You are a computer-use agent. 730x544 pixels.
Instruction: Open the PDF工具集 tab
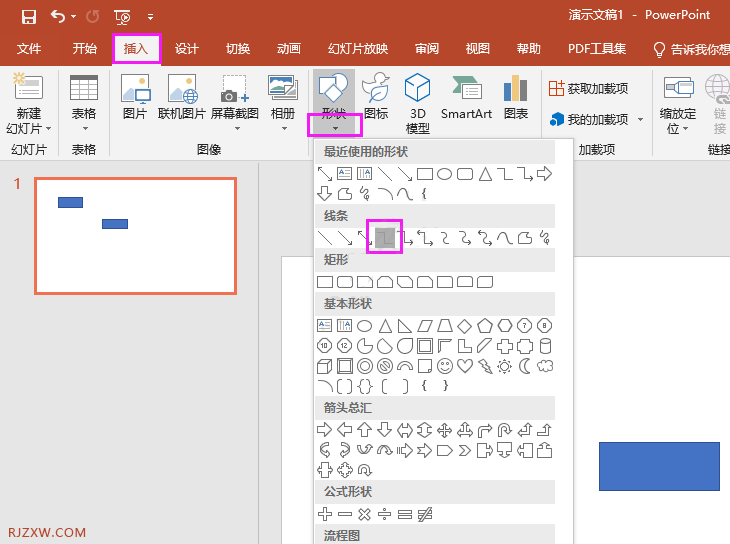[x=596, y=48]
